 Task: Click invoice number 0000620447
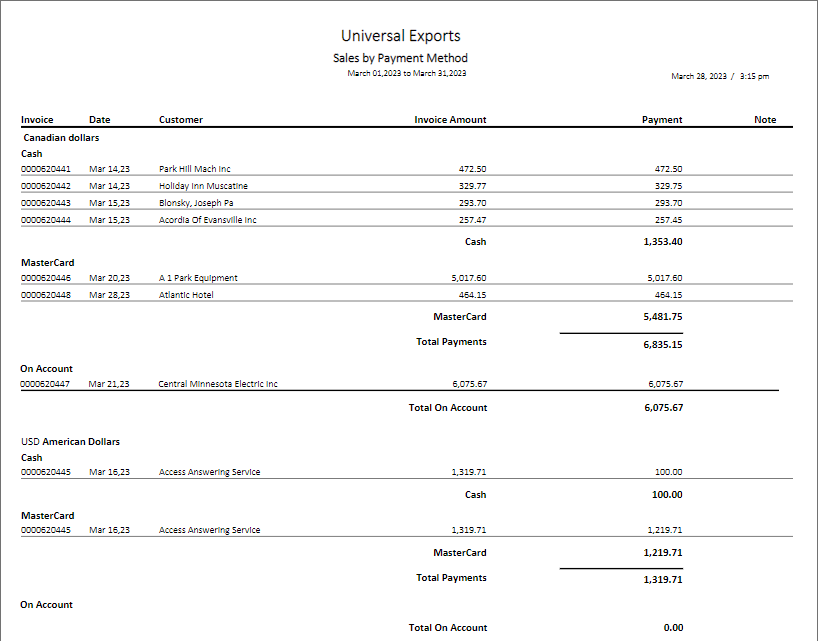click(x=45, y=384)
